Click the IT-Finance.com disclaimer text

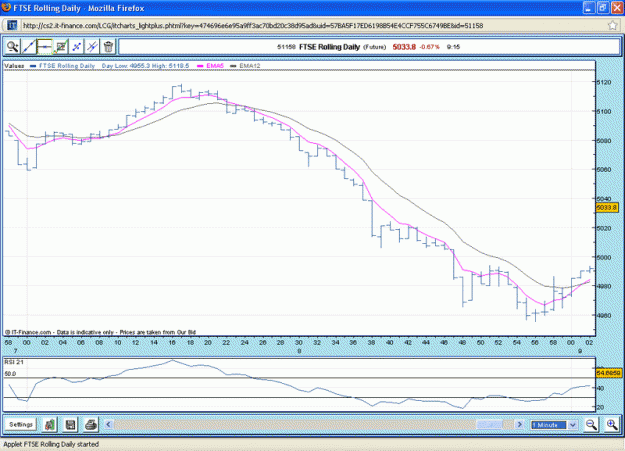(100, 332)
